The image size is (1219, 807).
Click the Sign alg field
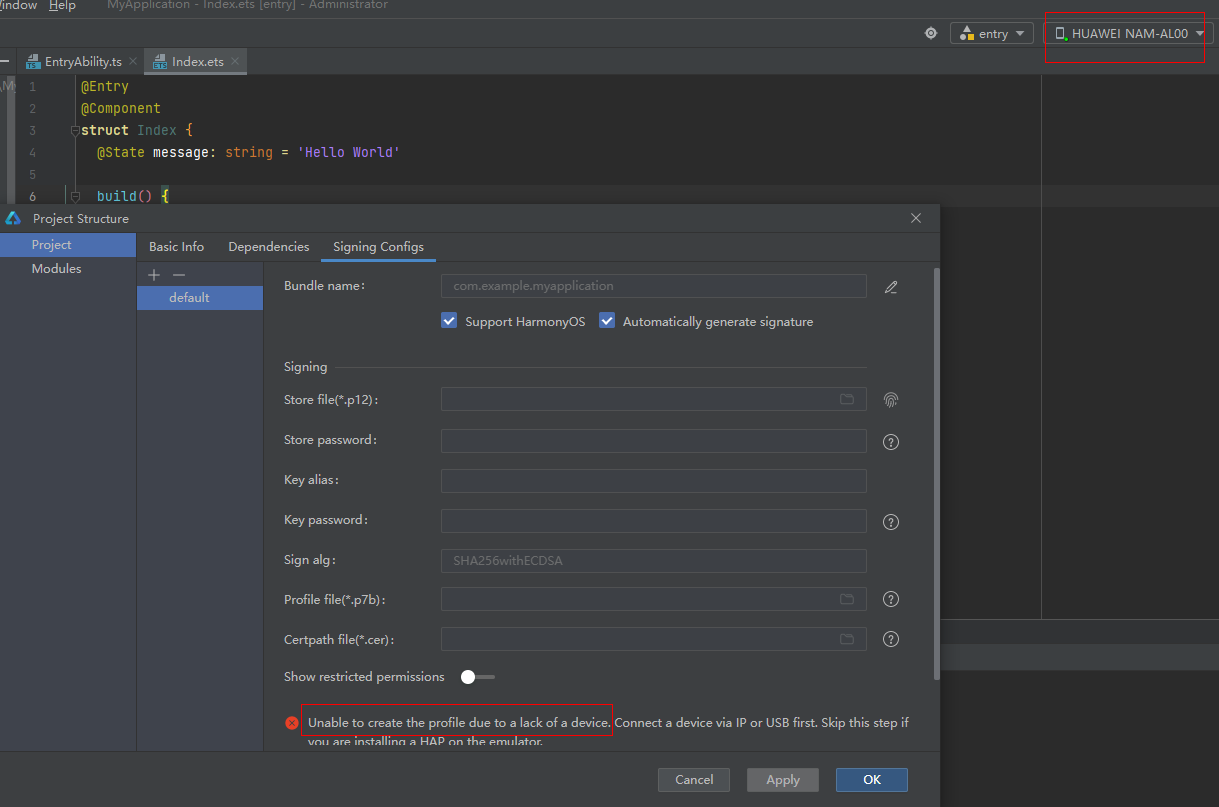(654, 561)
